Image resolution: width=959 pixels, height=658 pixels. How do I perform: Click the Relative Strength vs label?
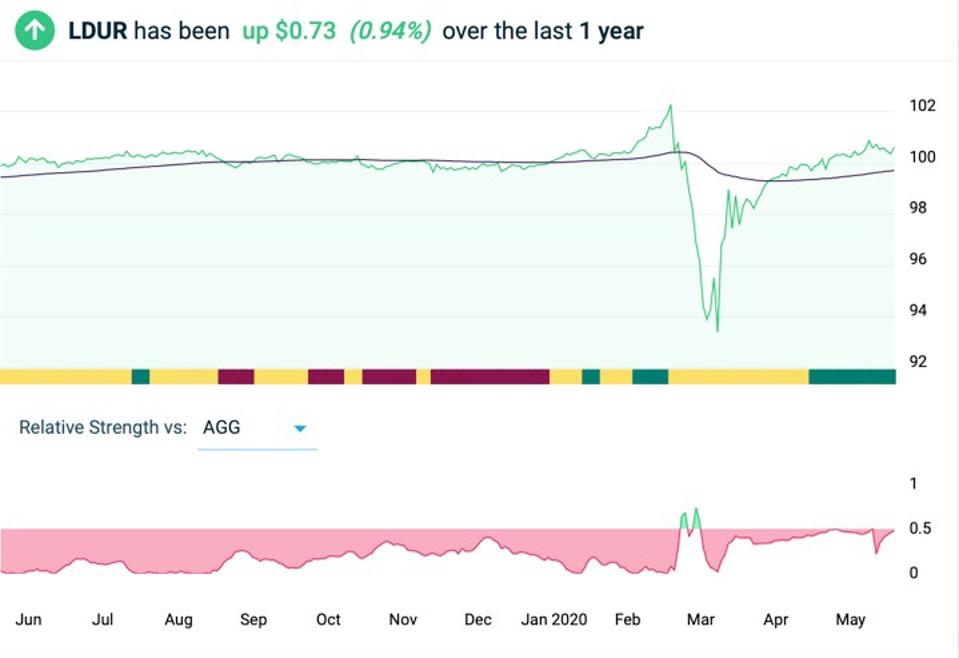tap(103, 427)
